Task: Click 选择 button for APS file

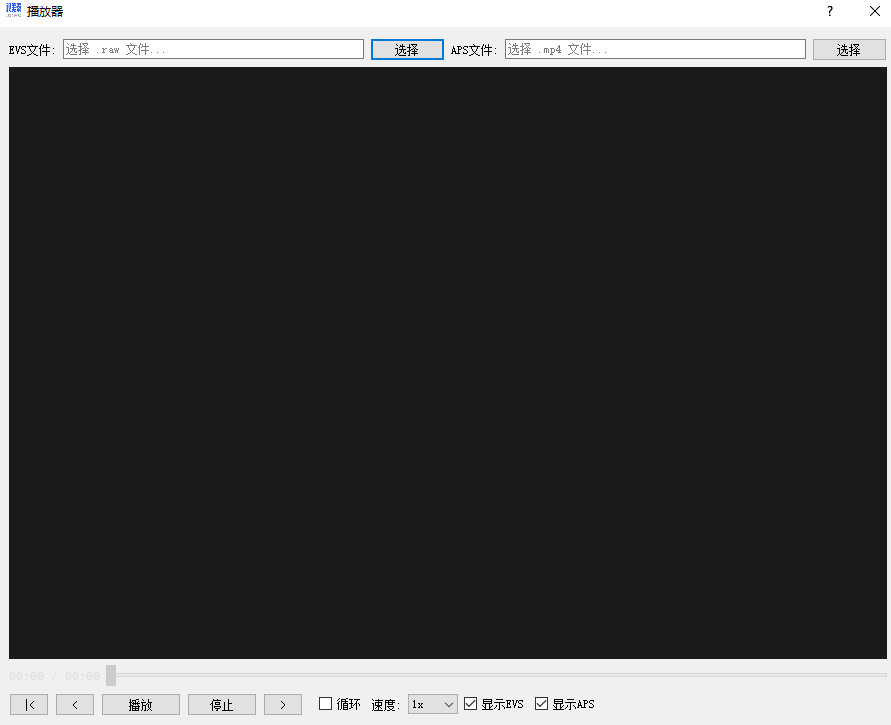Action: click(x=849, y=49)
